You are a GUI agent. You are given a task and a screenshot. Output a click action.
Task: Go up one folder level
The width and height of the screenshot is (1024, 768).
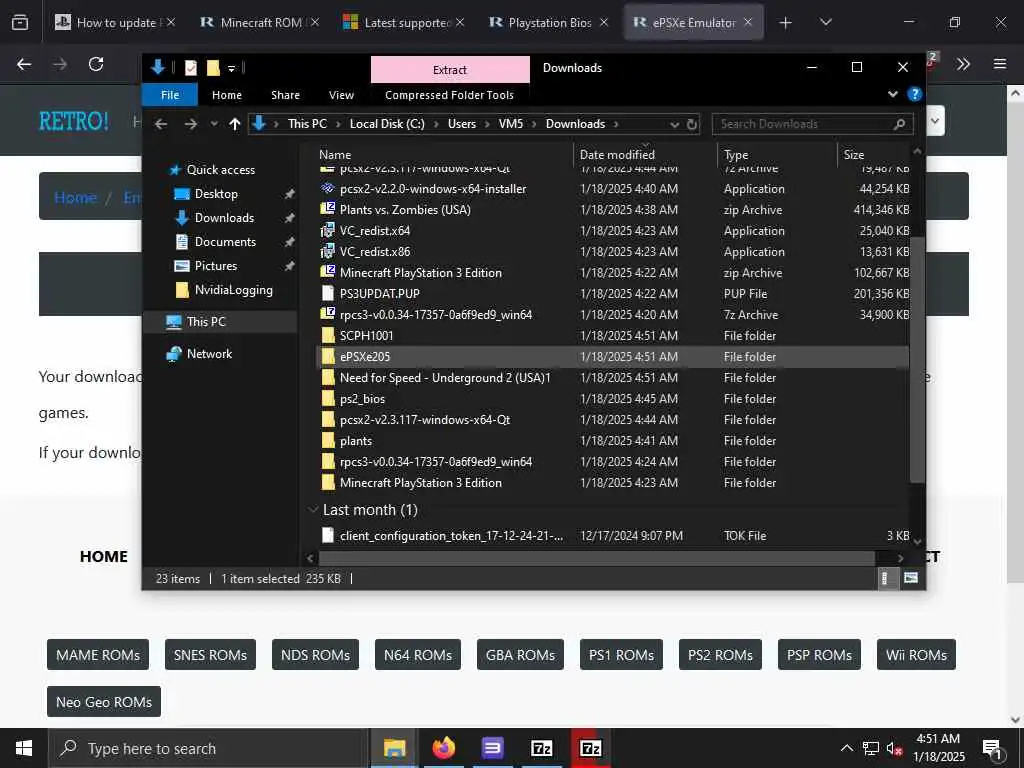coord(234,124)
